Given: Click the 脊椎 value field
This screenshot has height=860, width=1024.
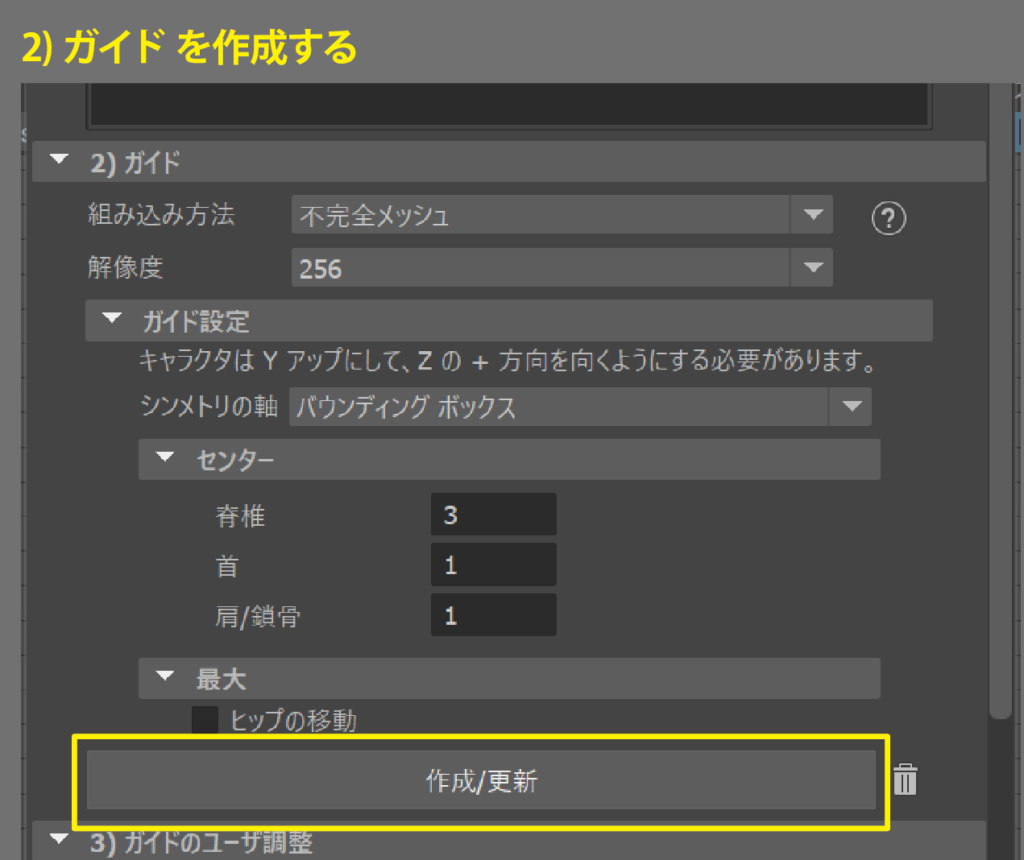Looking at the screenshot, I should [493, 515].
